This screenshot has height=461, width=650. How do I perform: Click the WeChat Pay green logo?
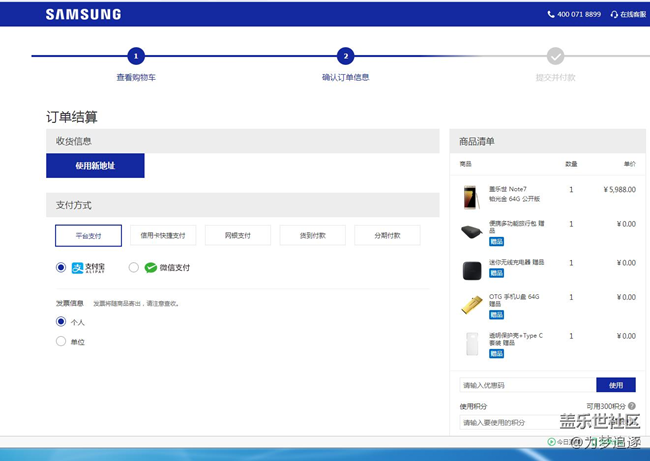(x=151, y=268)
